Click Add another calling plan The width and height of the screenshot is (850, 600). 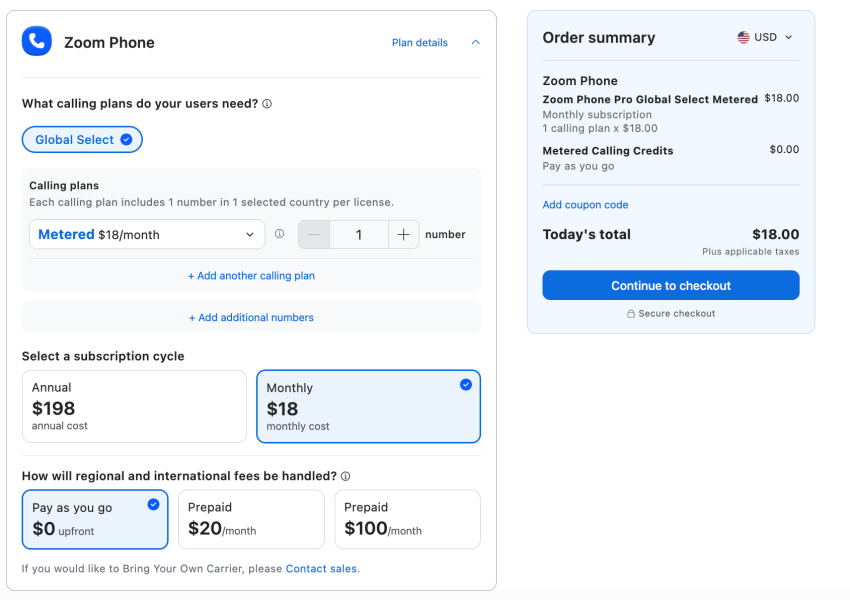pos(251,276)
